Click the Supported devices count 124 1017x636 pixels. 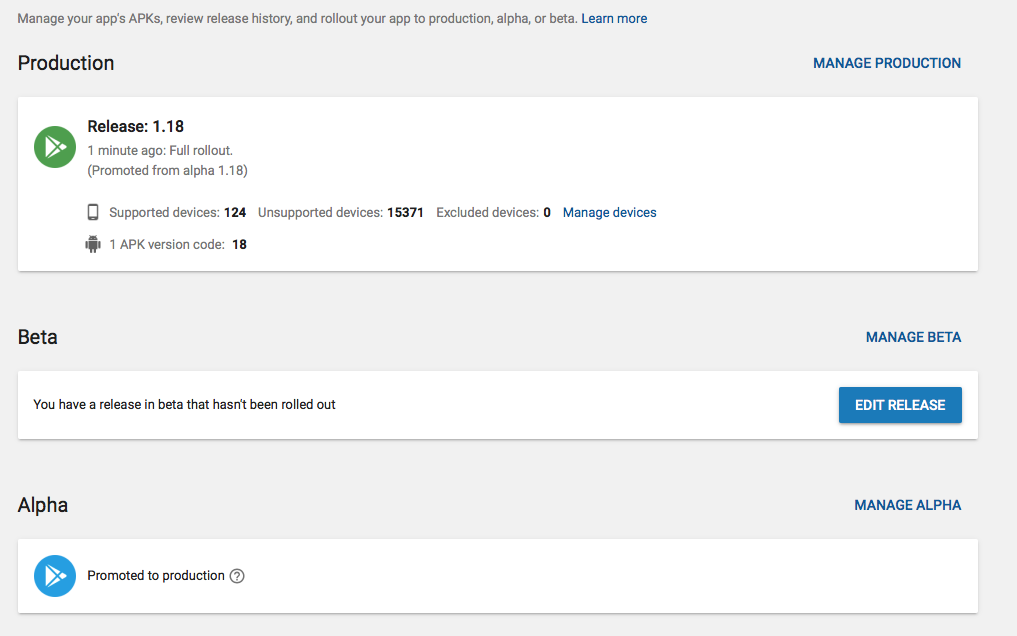tap(235, 213)
